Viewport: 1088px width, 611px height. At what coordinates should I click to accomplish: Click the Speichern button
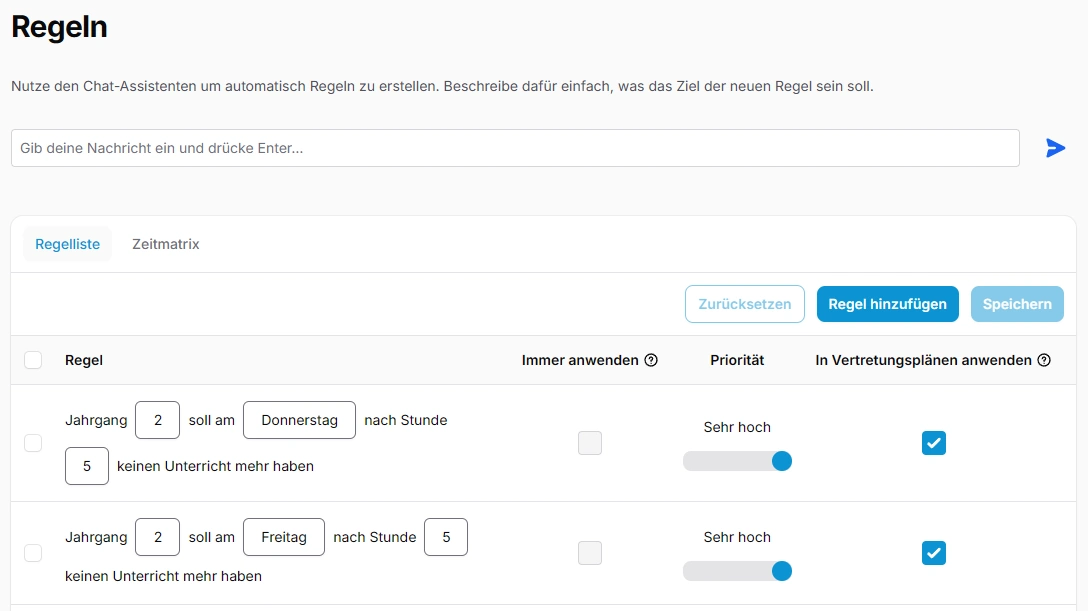click(1017, 304)
